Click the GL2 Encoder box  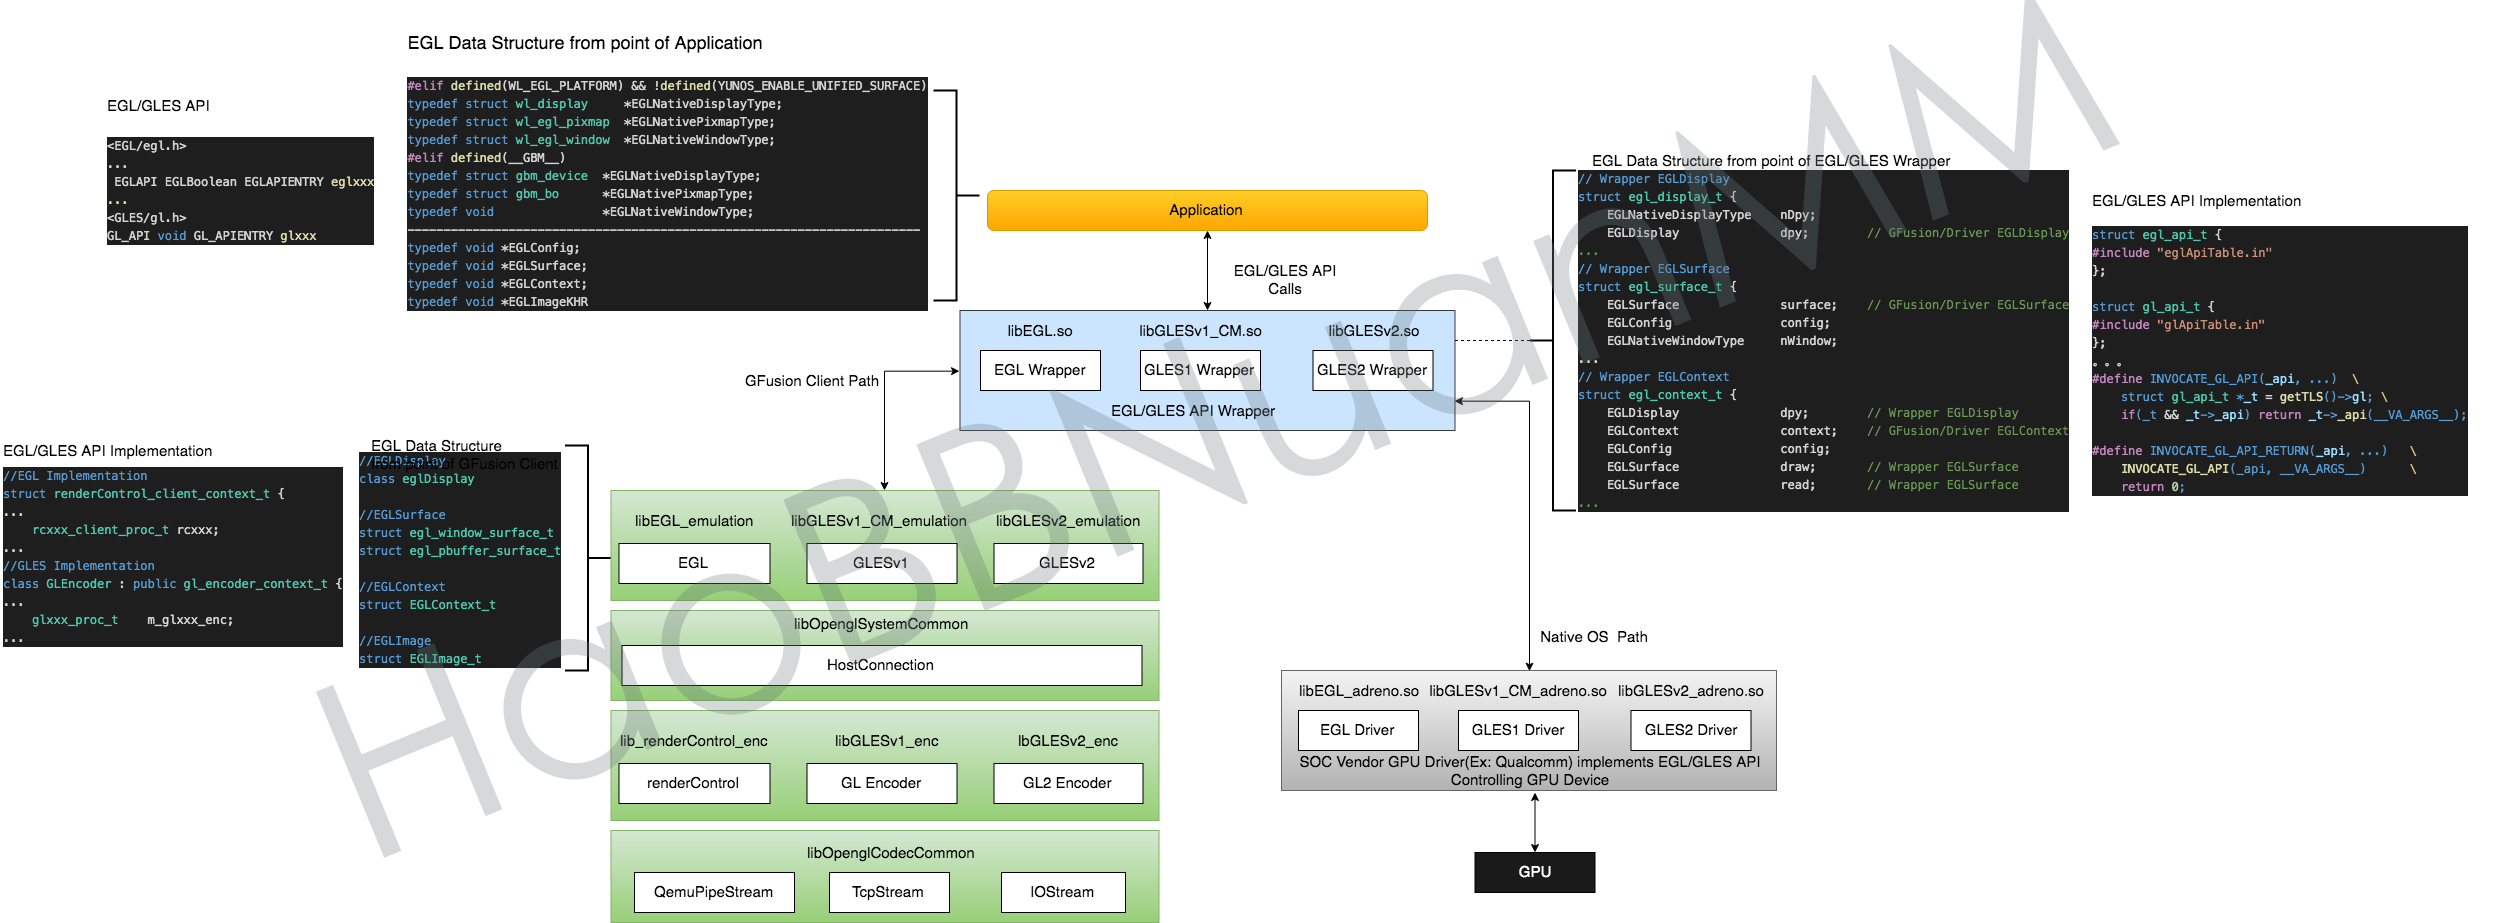click(1068, 783)
